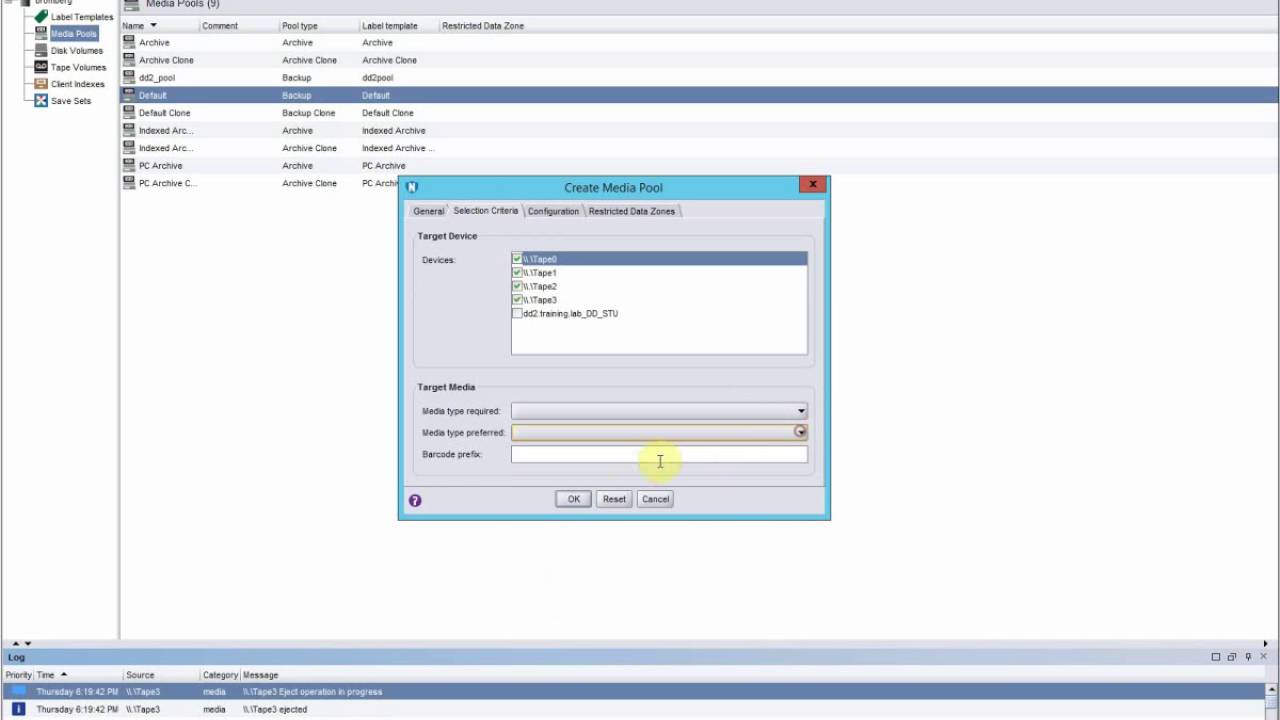Screen dimensions: 1280x720
Task: Switch to the General tab
Action: [x=428, y=211]
